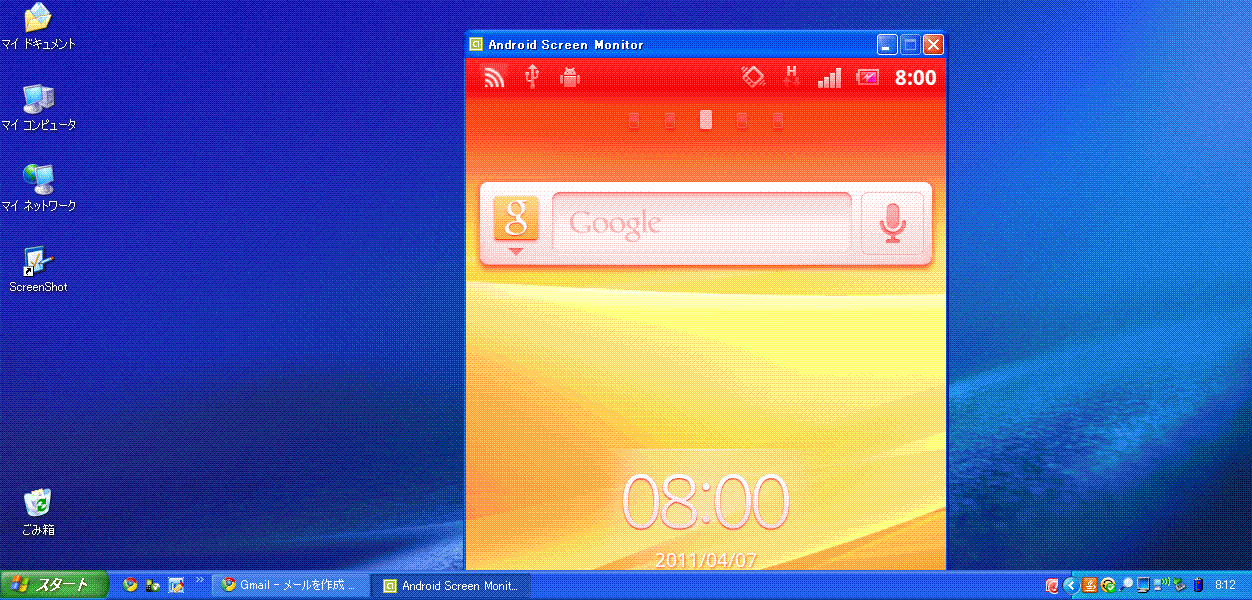Select the ごみ箱 recycle bin icon
1252x600 pixels.
pos(38,513)
